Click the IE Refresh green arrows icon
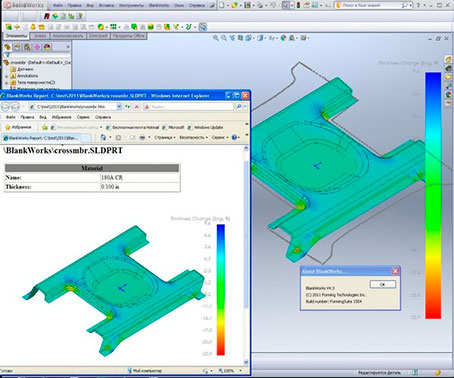 point(128,107)
